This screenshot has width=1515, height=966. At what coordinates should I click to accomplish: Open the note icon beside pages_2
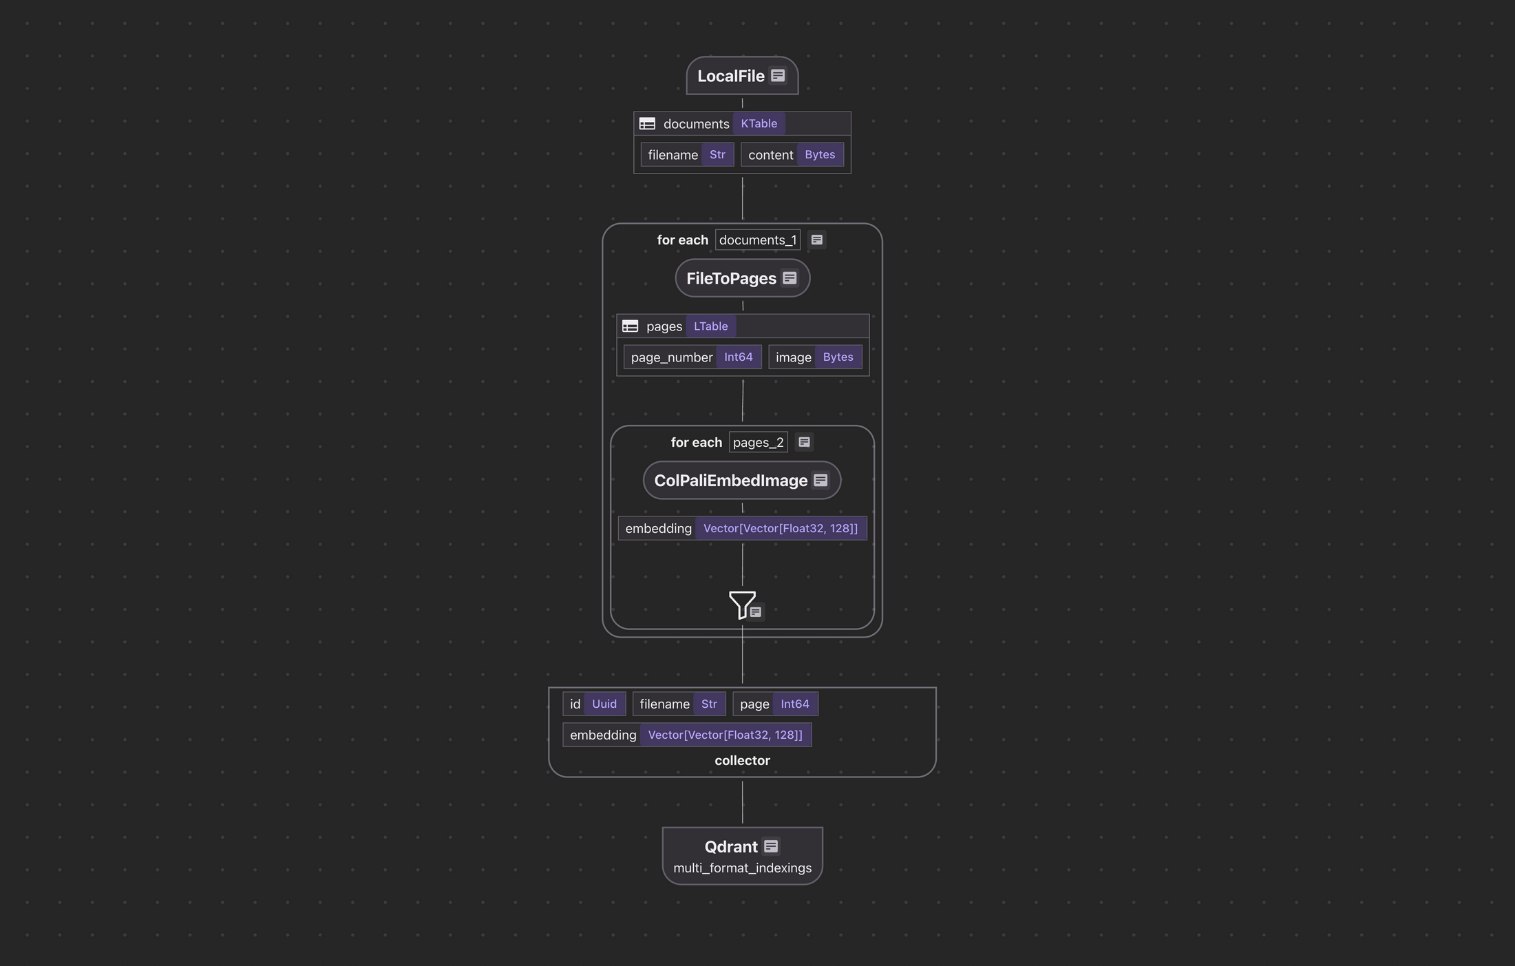[x=804, y=442]
